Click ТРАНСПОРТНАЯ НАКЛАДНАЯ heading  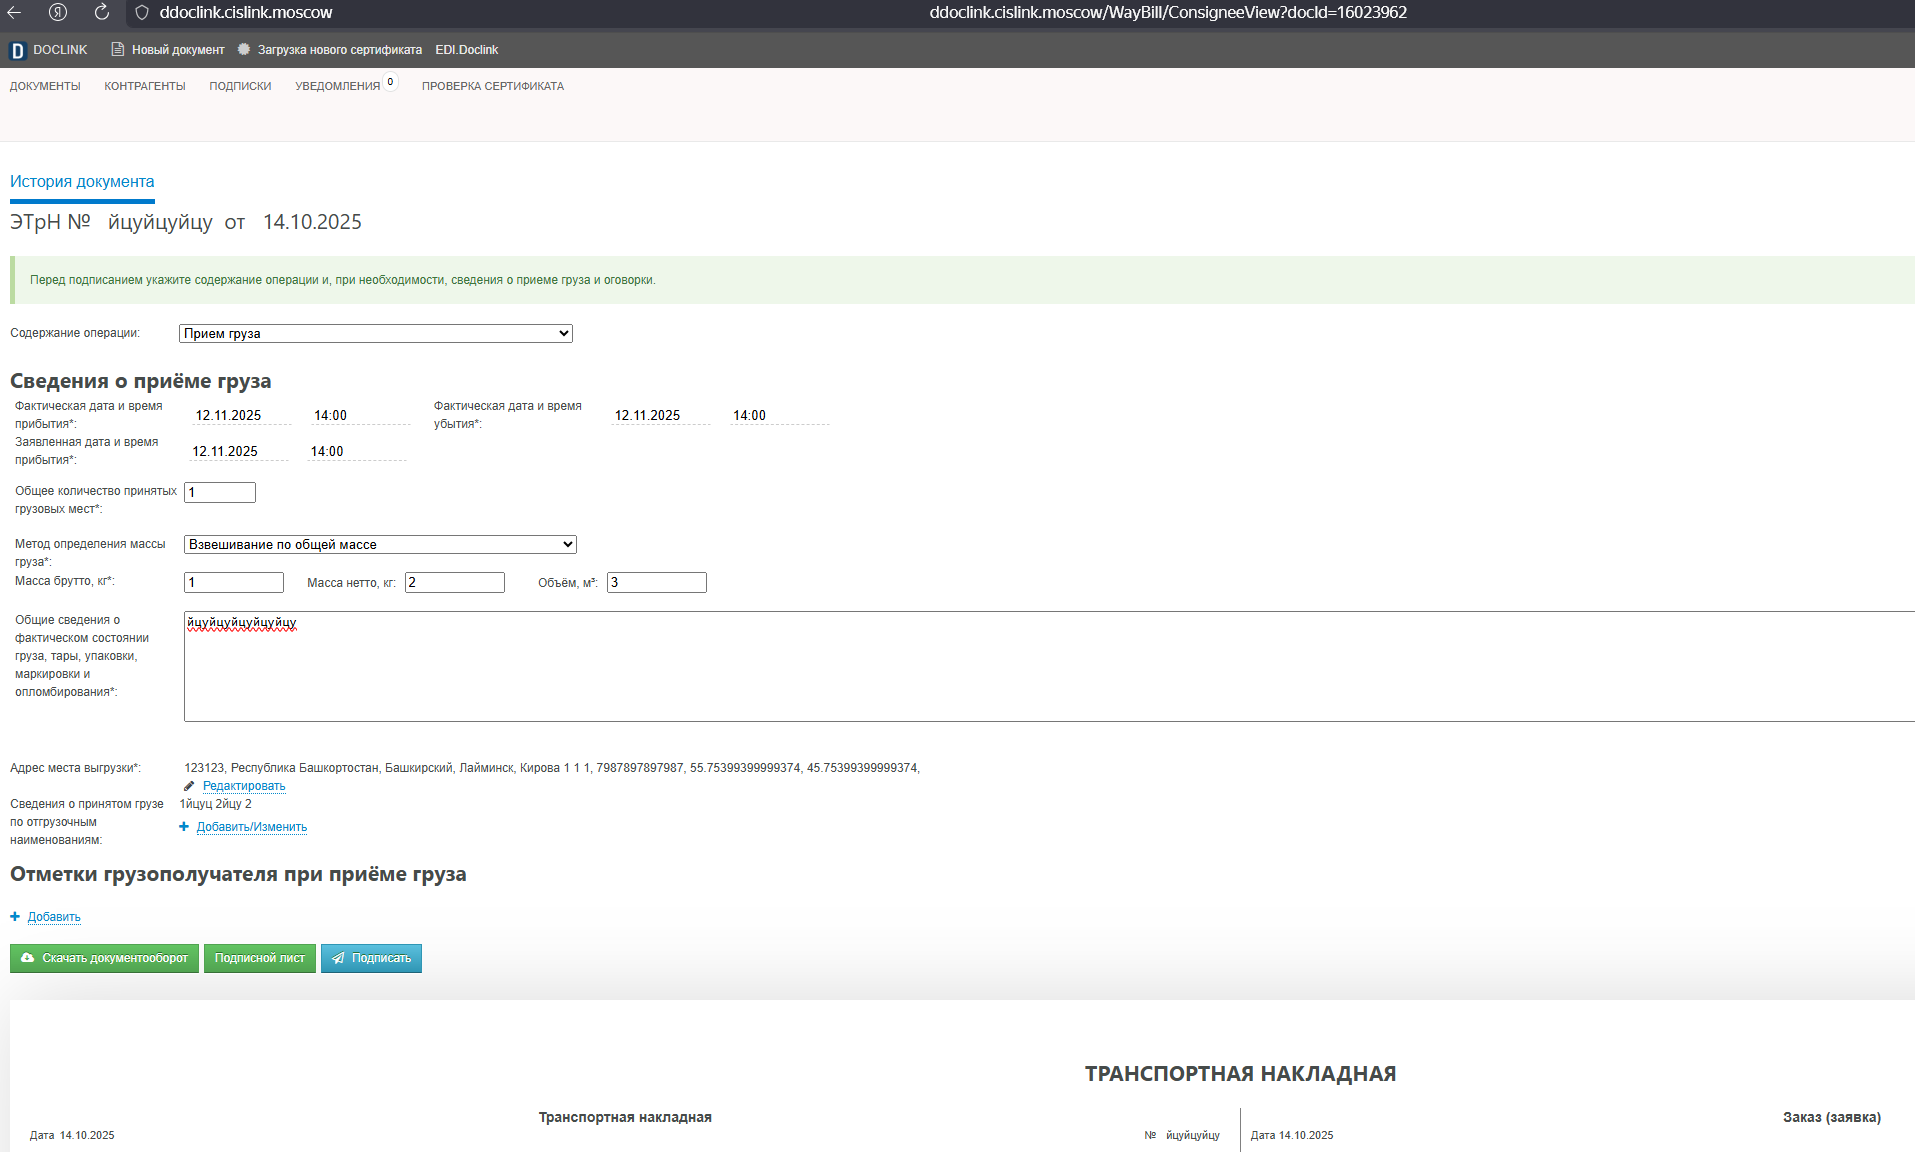tap(1240, 1074)
